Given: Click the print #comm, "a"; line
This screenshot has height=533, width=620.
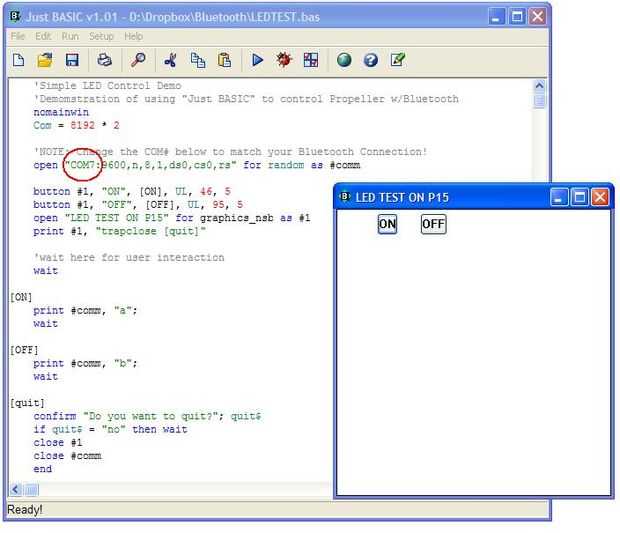Looking at the screenshot, I should point(85,310).
